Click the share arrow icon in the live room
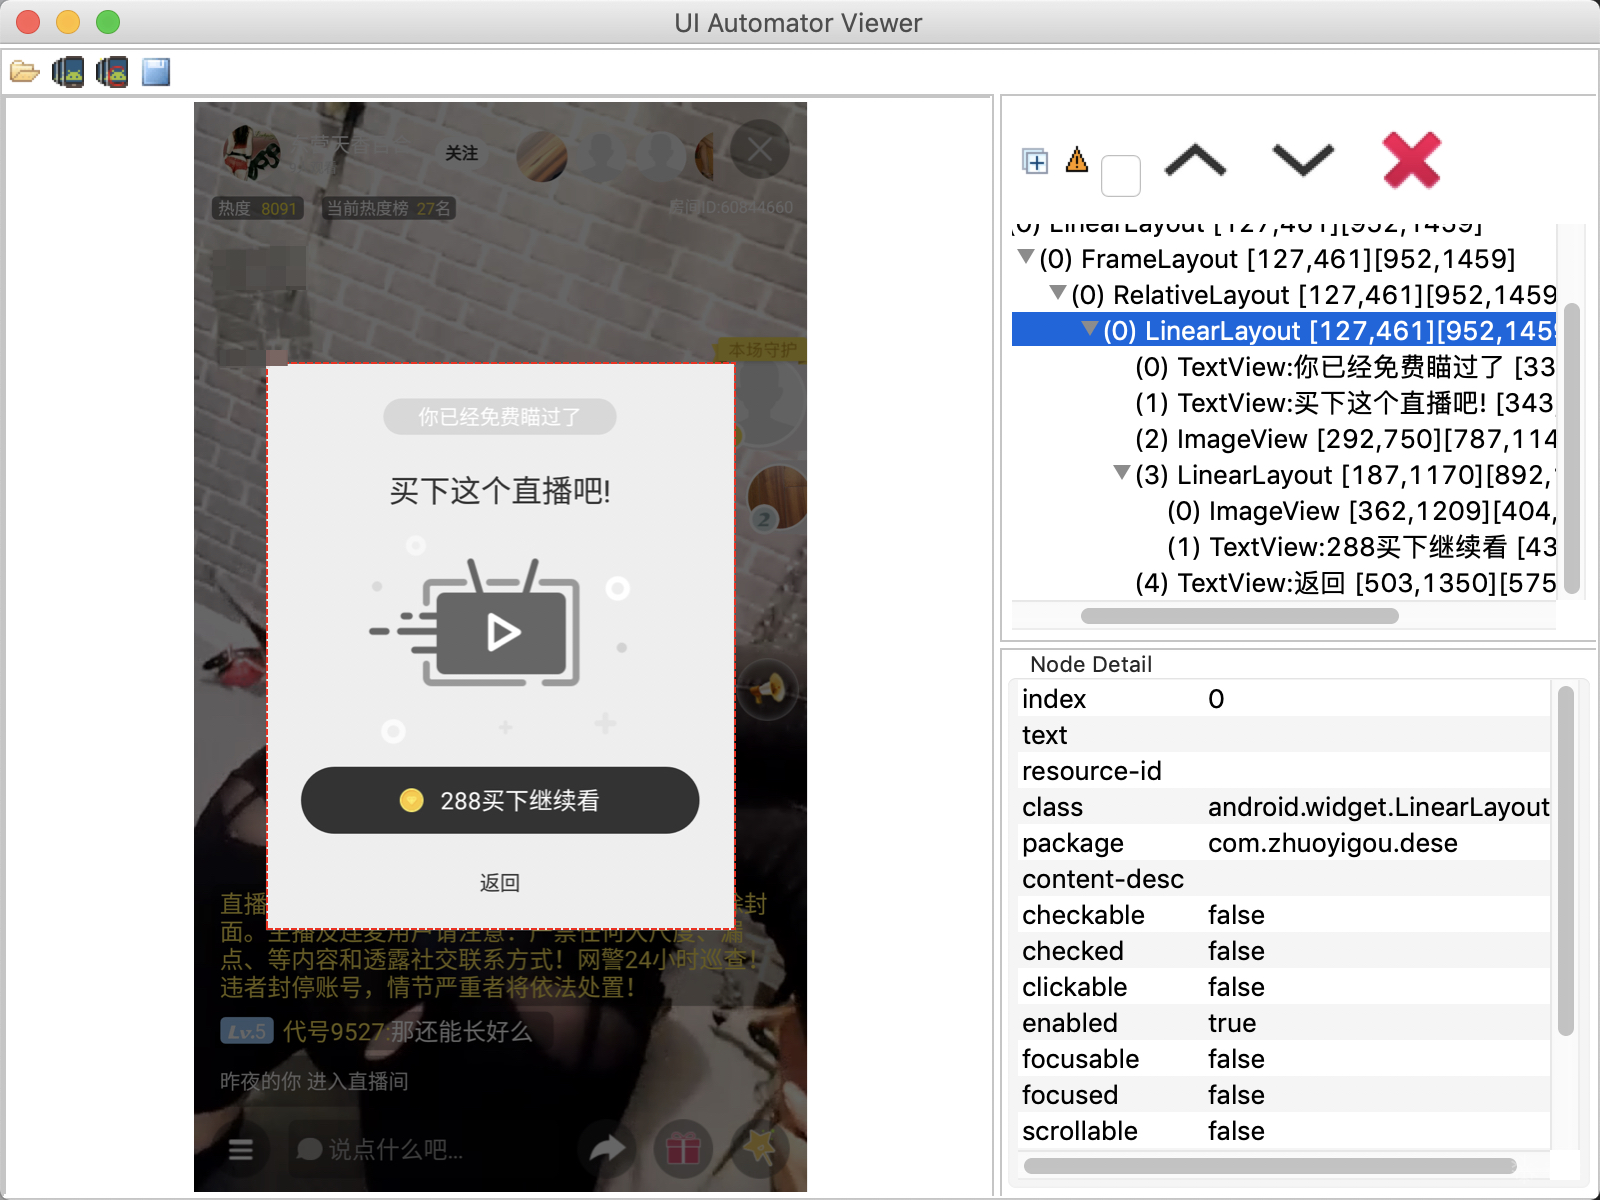1600x1200 pixels. click(607, 1149)
